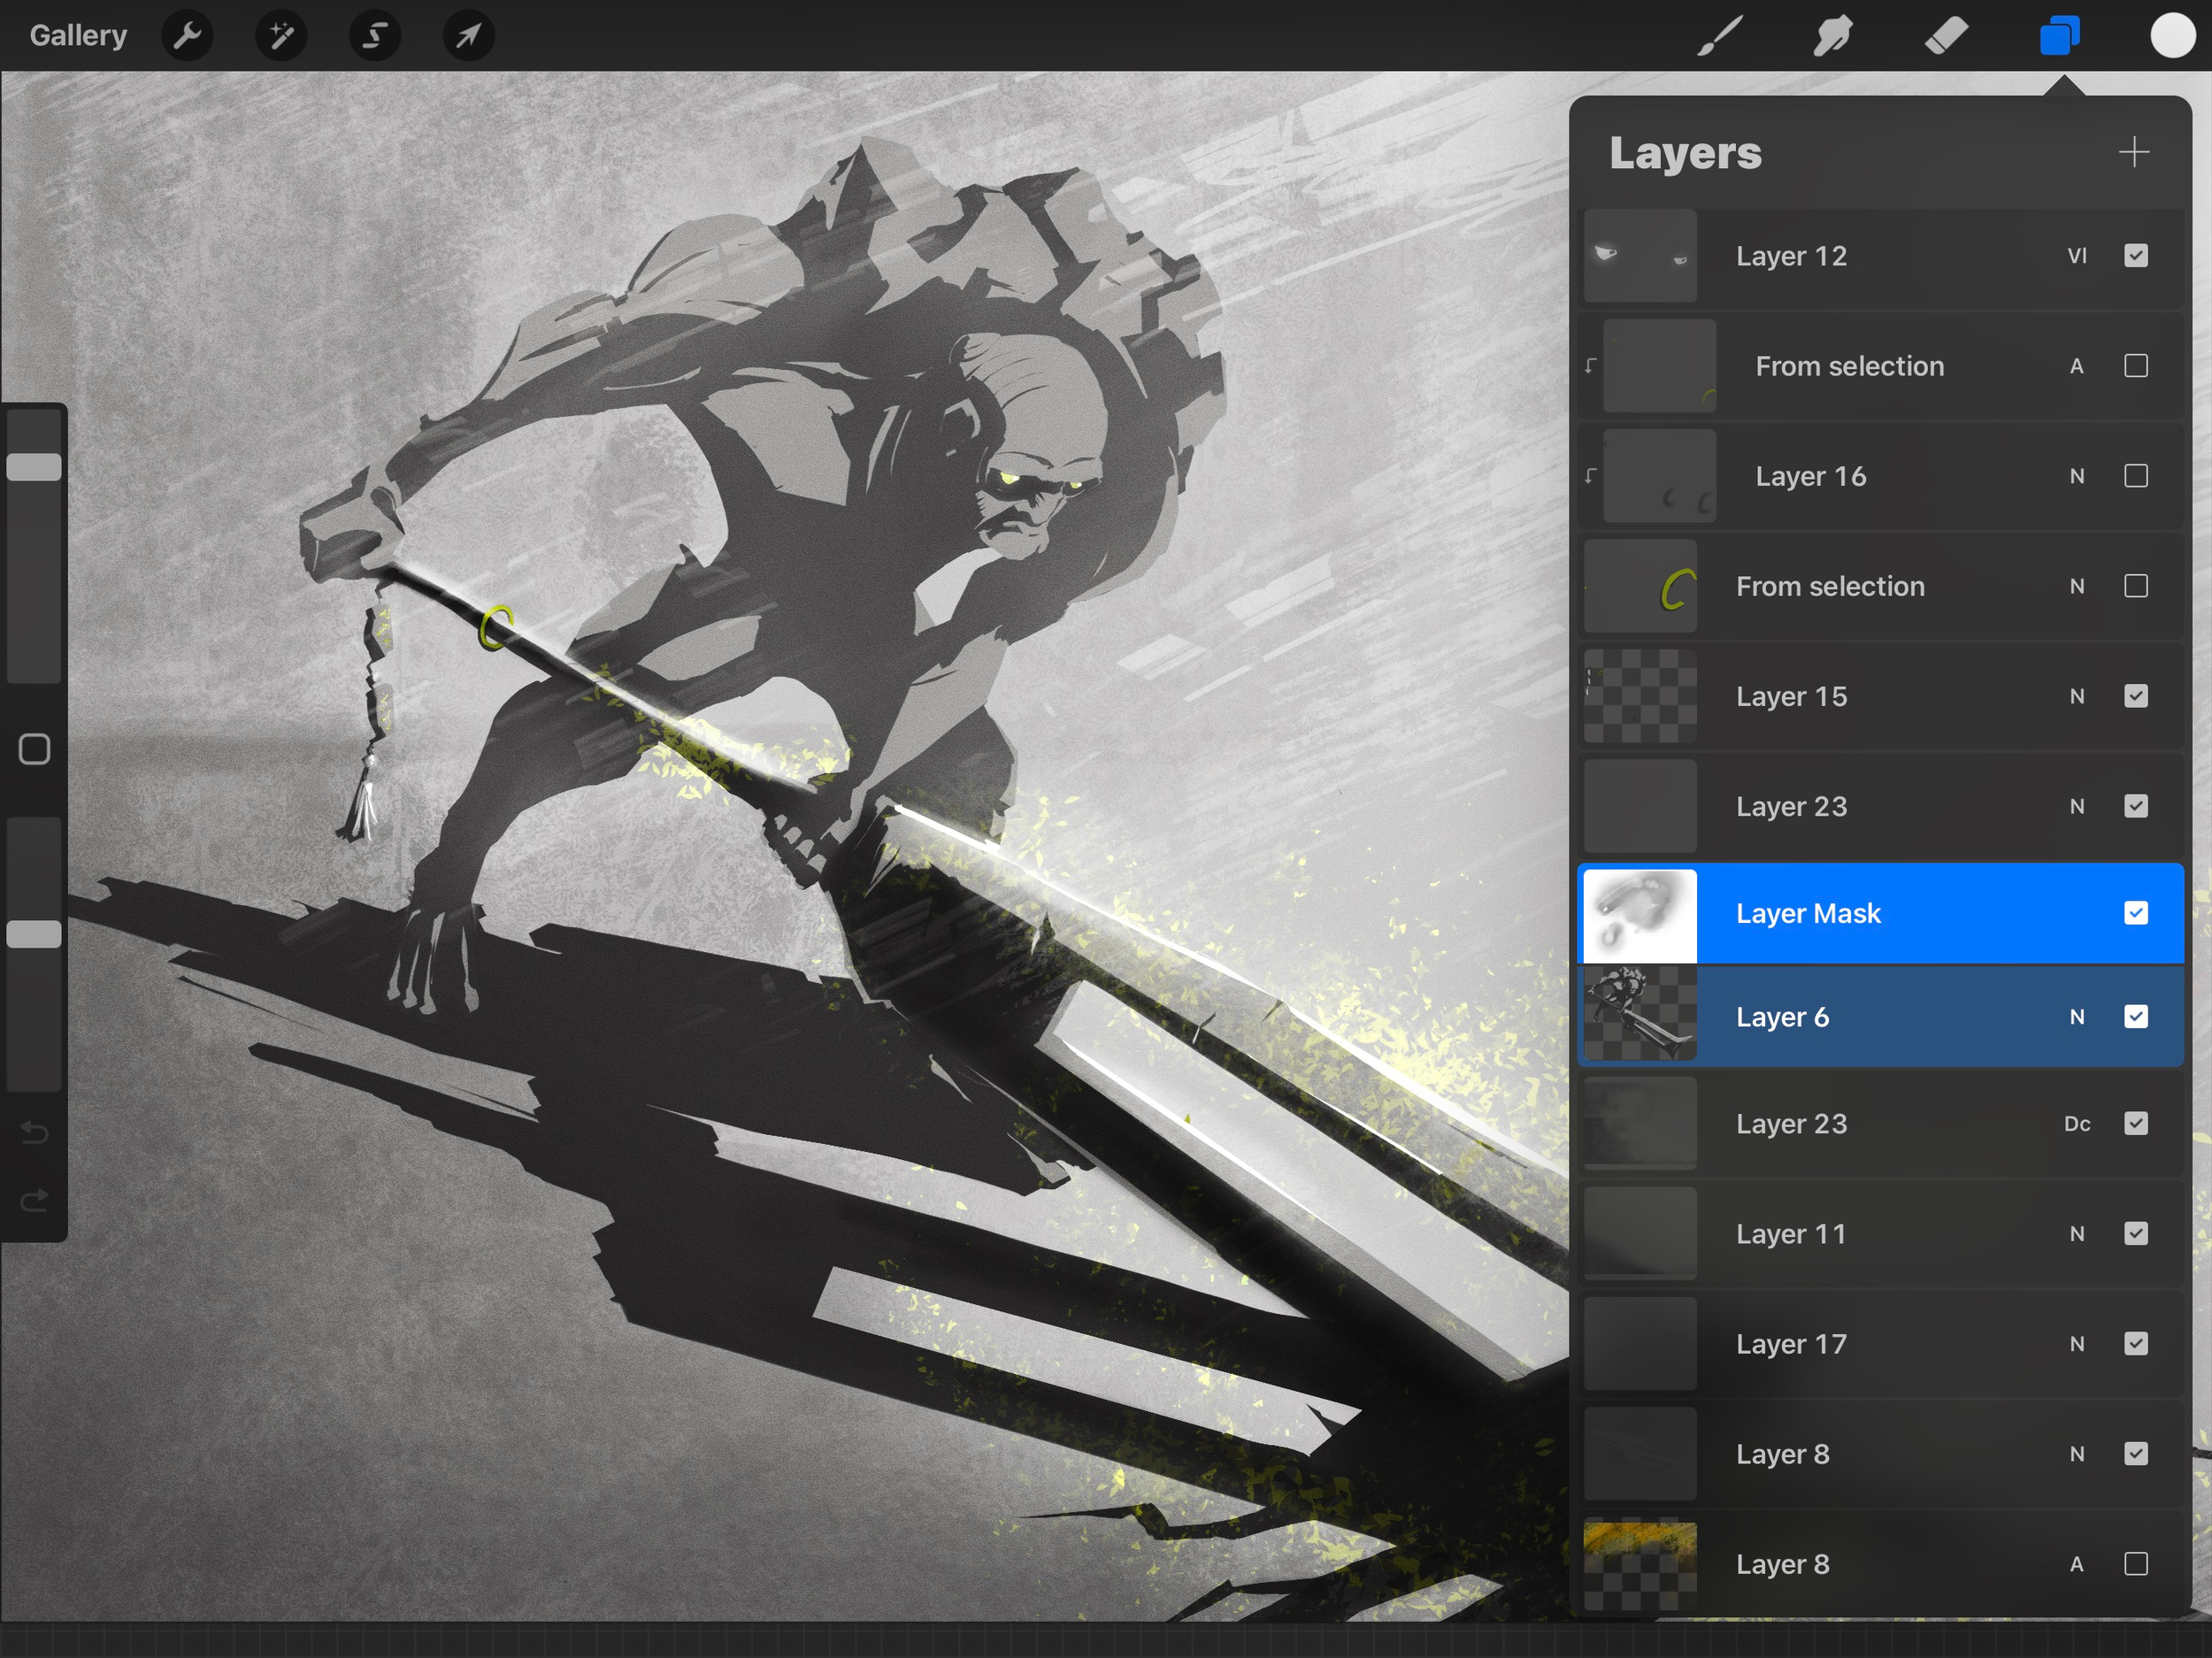Disable the Layer Mask checkbox

(2135, 913)
